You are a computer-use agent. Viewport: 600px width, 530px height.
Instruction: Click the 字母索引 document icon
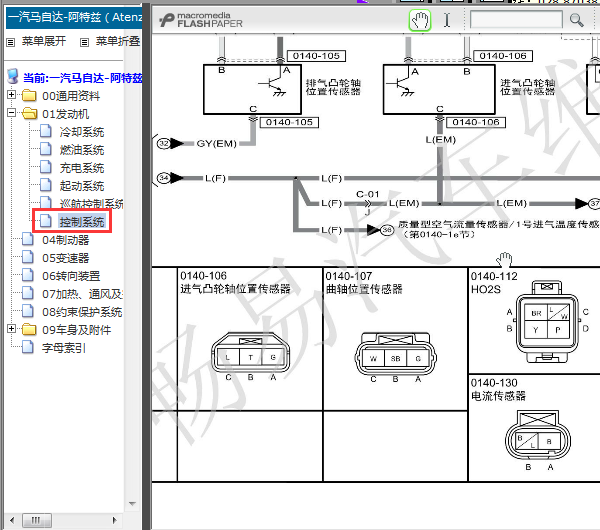28,347
